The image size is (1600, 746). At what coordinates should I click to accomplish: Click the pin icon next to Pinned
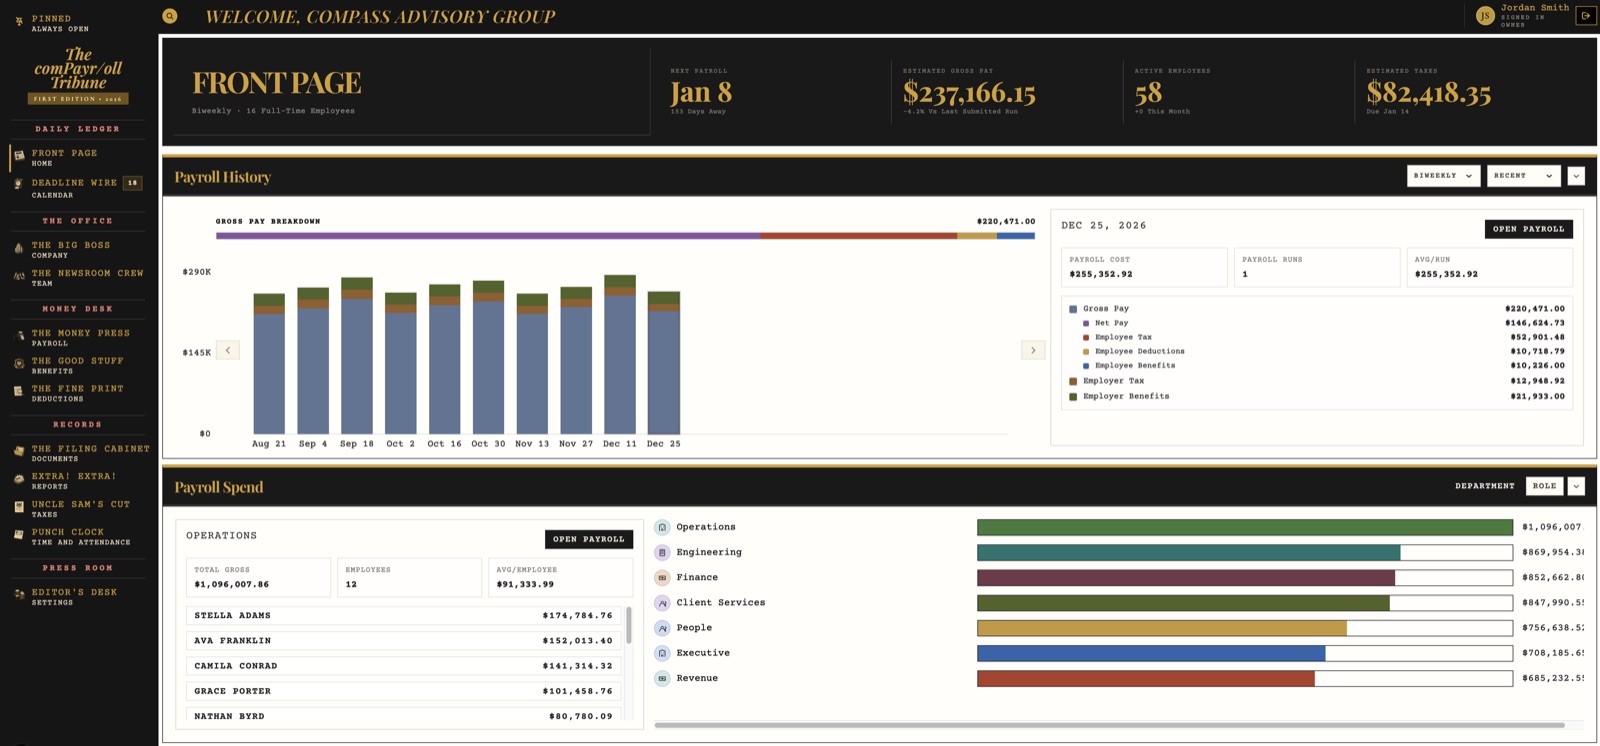coord(18,21)
